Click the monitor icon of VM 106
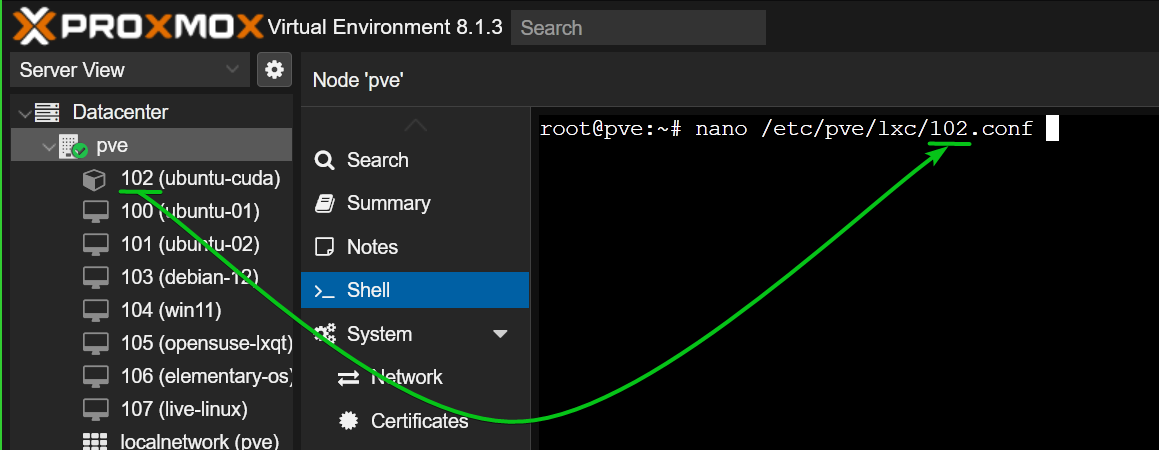 coord(95,377)
